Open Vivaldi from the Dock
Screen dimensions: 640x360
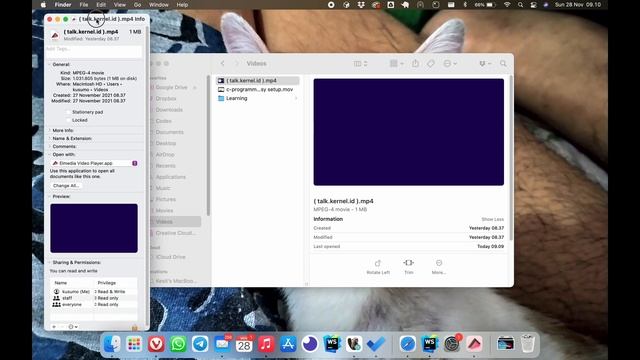156,344
